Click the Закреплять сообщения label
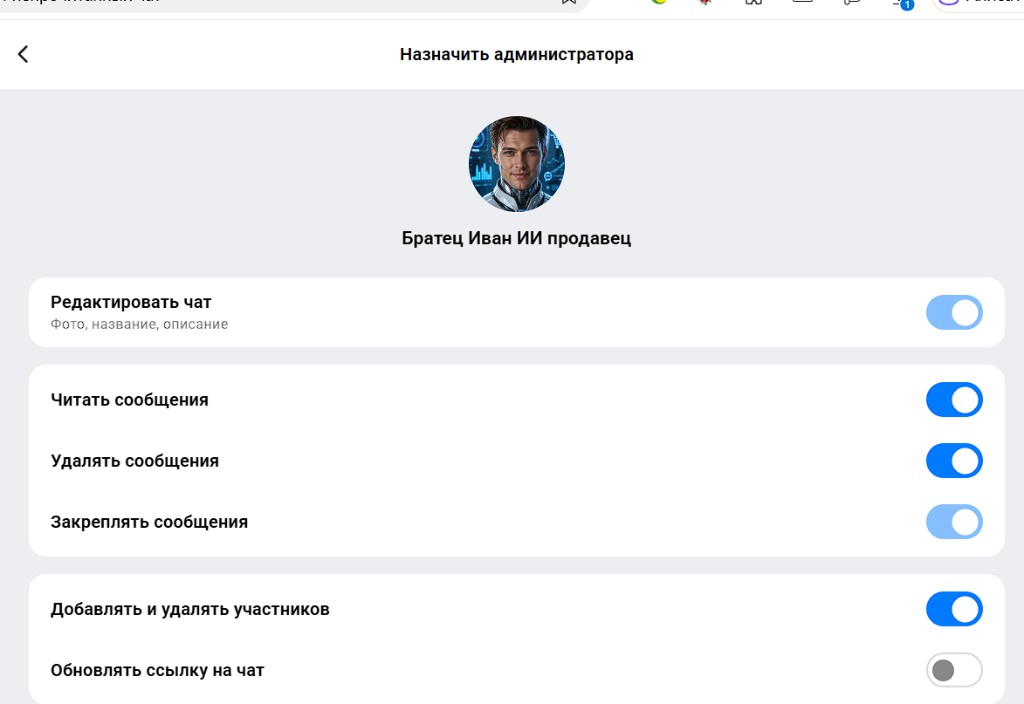This screenshot has width=1024, height=704. (149, 522)
